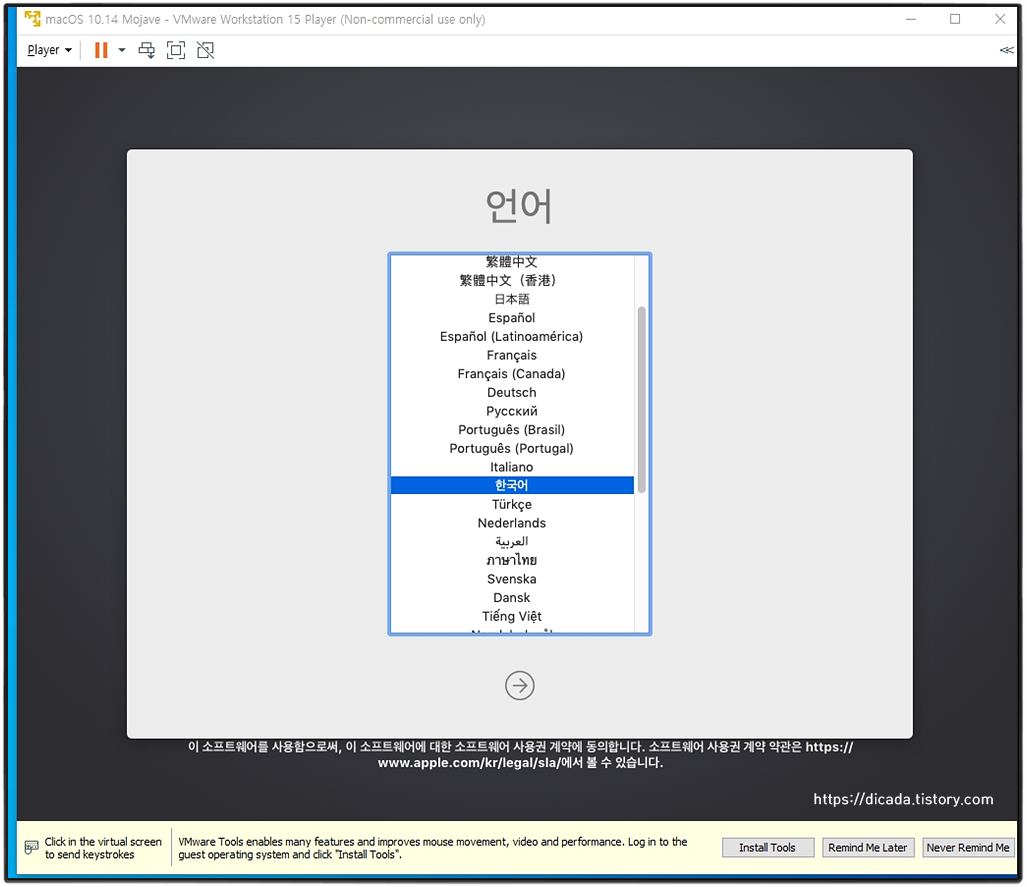
Task: Select Deutsch language
Action: tap(512, 392)
